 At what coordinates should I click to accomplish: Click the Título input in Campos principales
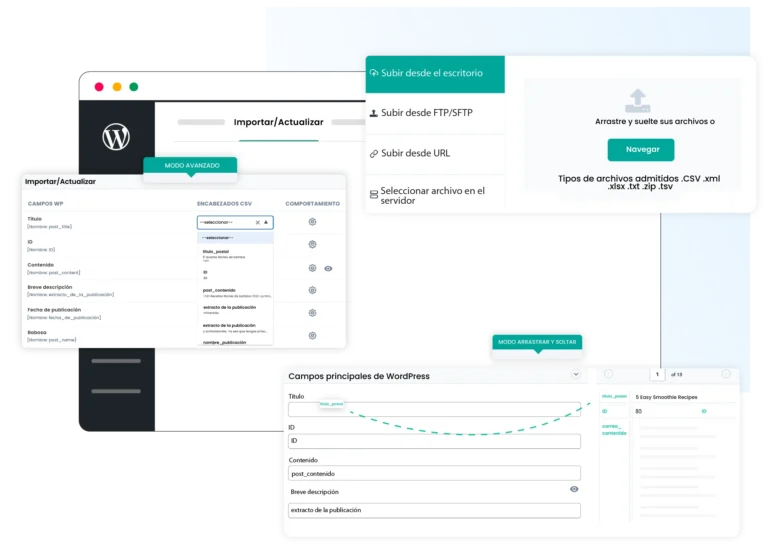(x=434, y=409)
